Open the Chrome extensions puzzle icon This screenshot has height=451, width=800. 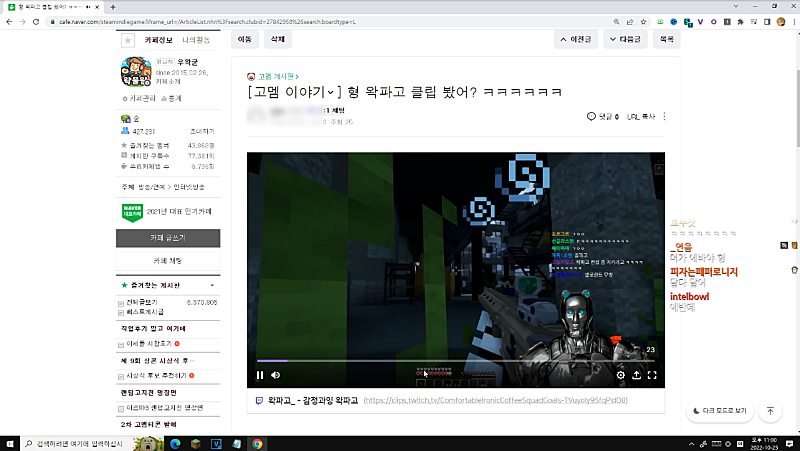(740, 22)
